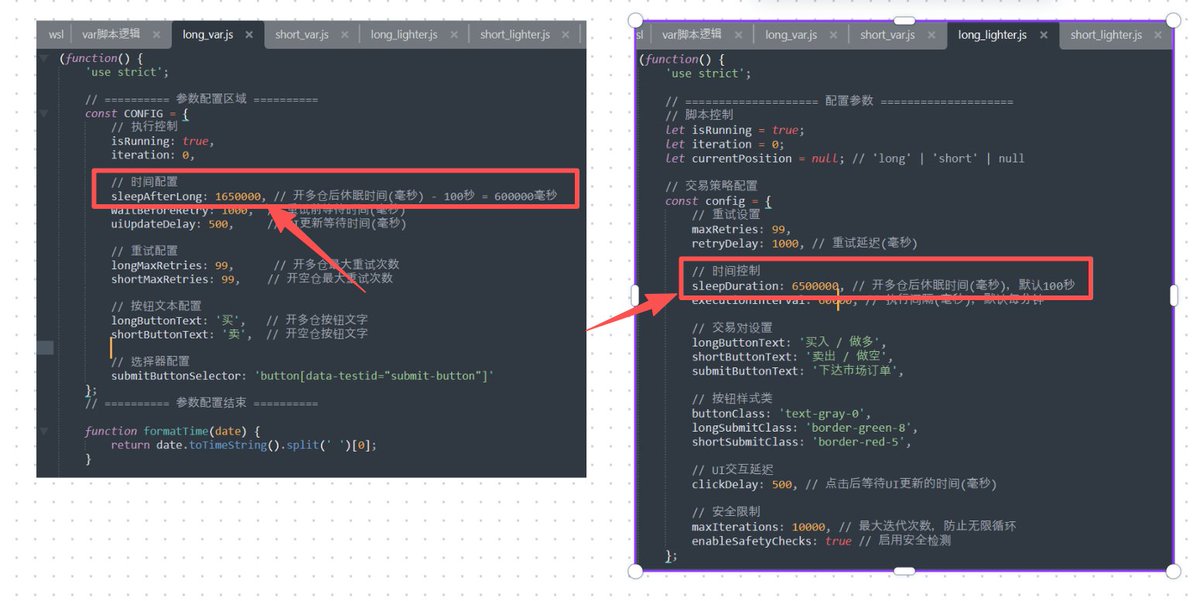Collapse the top function fold arrow in left editor
Image resolution: width=1200 pixels, height=601 pixels.
click(43, 59)
